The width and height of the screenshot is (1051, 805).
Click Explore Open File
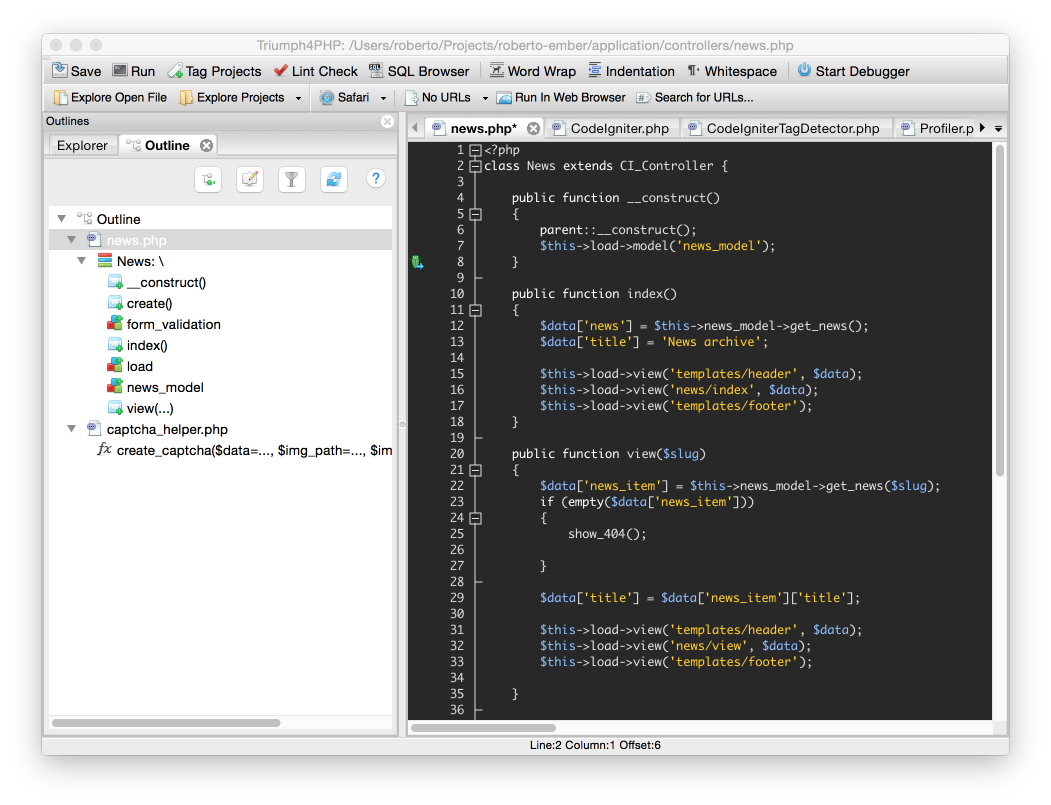(x=110, y=98)
